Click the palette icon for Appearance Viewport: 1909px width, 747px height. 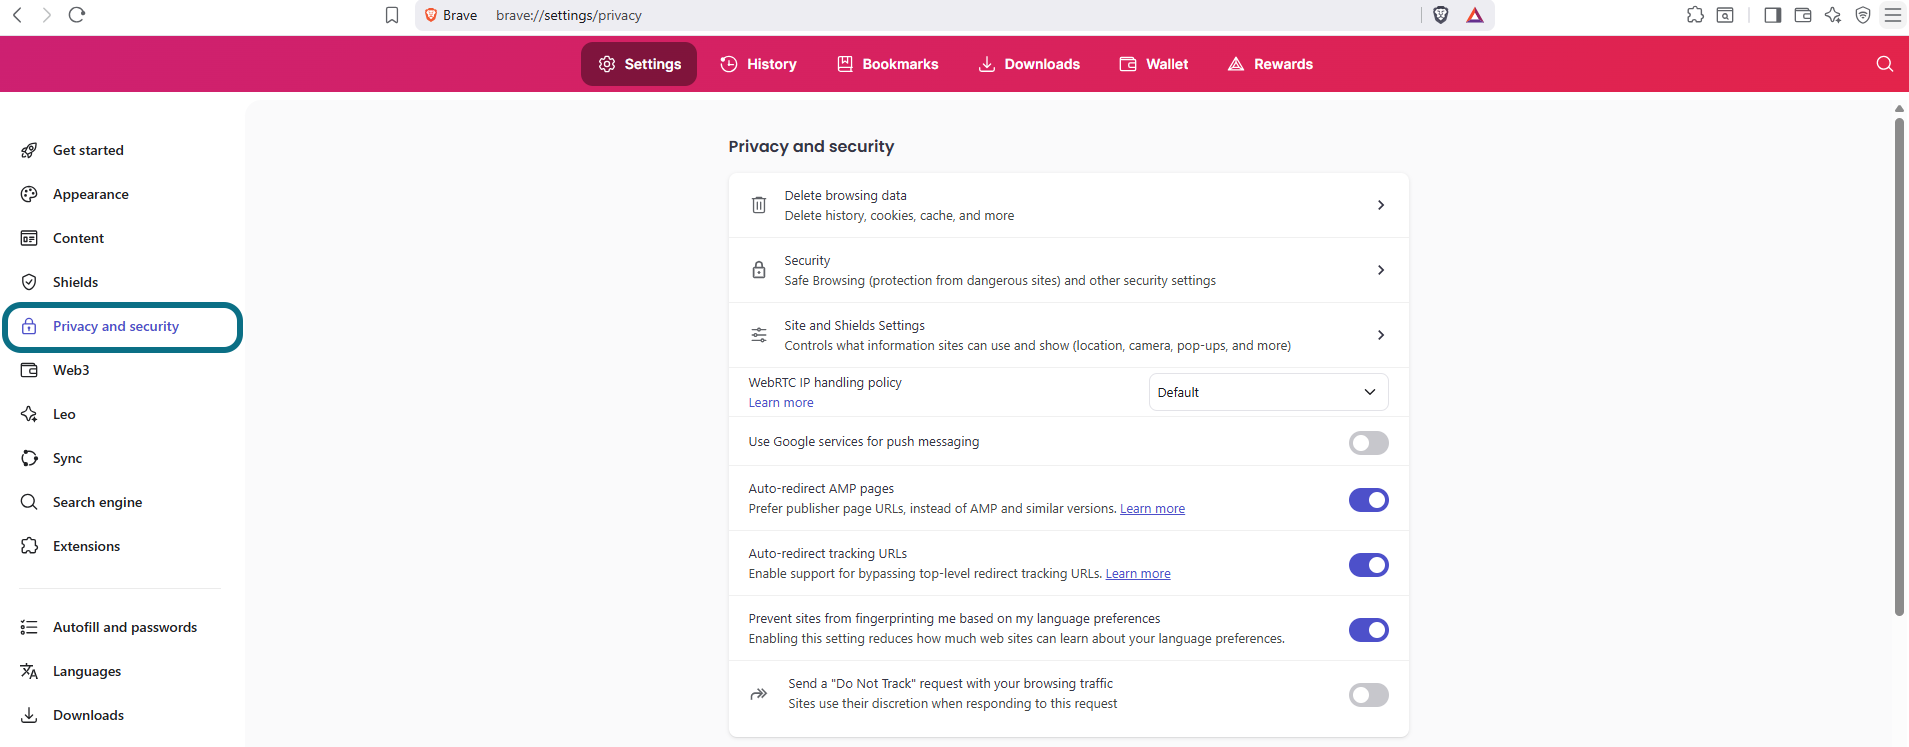coord(29,194)
